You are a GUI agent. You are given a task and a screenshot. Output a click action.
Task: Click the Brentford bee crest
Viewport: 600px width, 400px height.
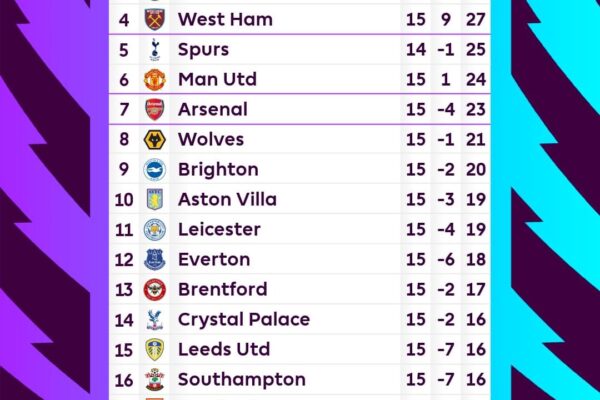click(x=154, y=289)
